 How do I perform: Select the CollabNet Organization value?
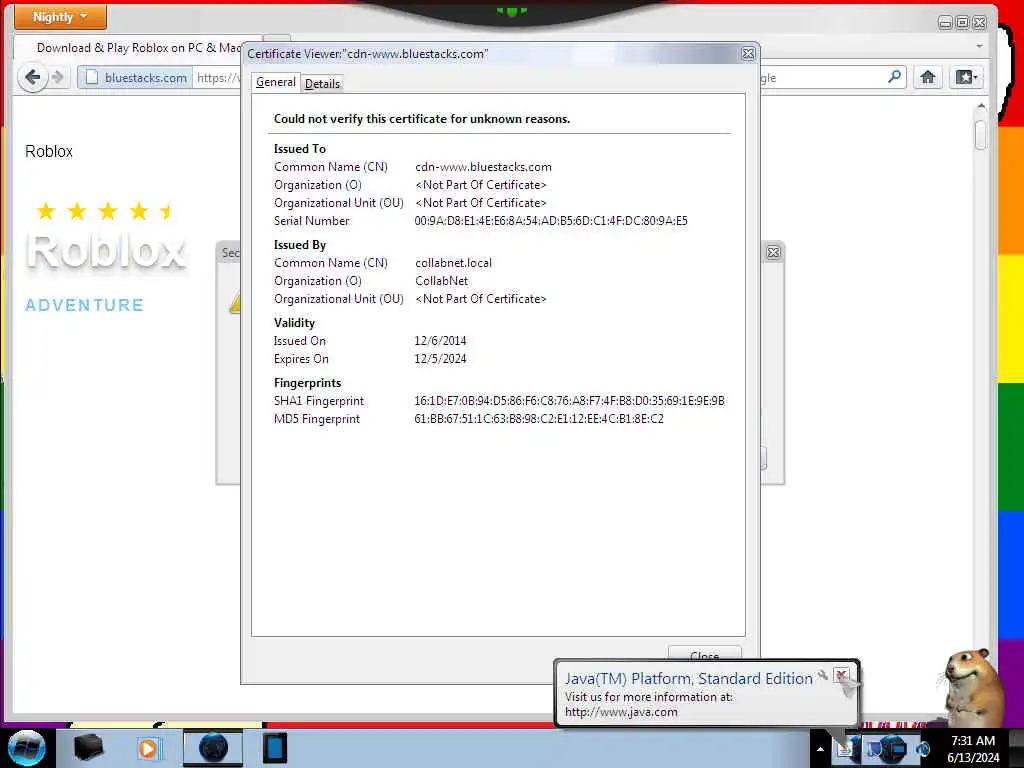pyautogui.click(x=441, y=281)
